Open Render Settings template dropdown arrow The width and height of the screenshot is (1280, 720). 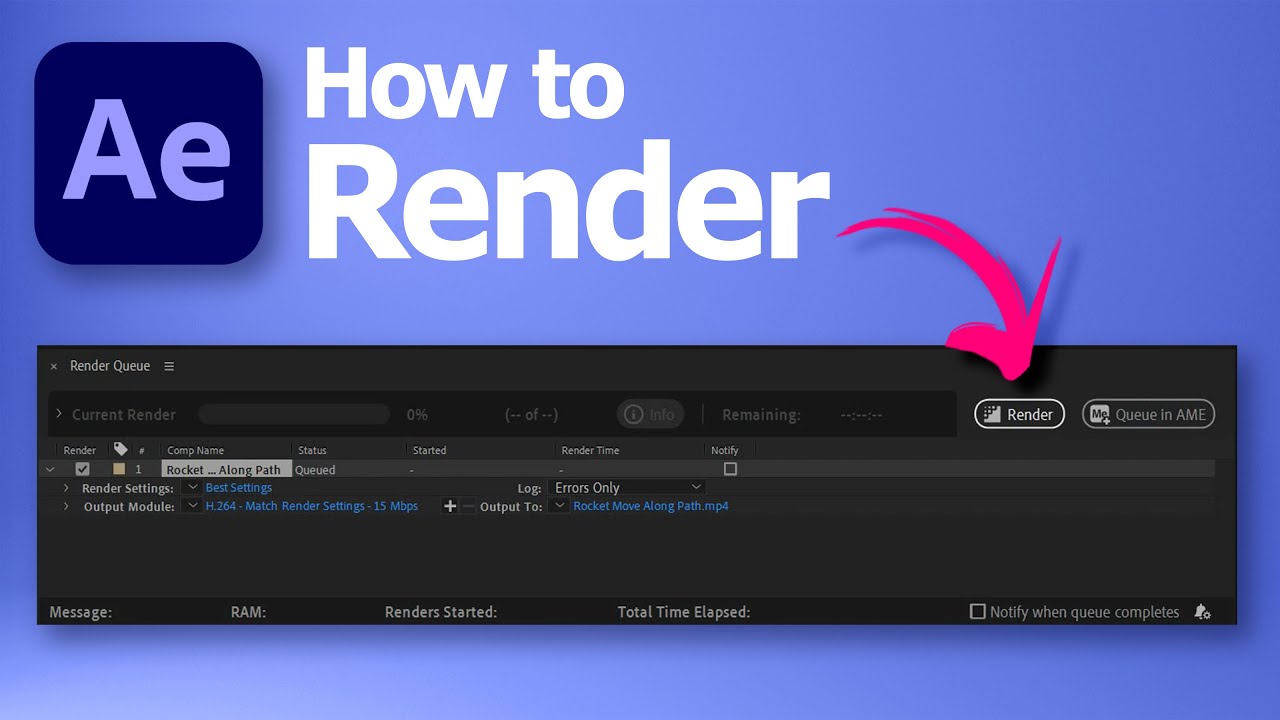(x=192, y=488)
